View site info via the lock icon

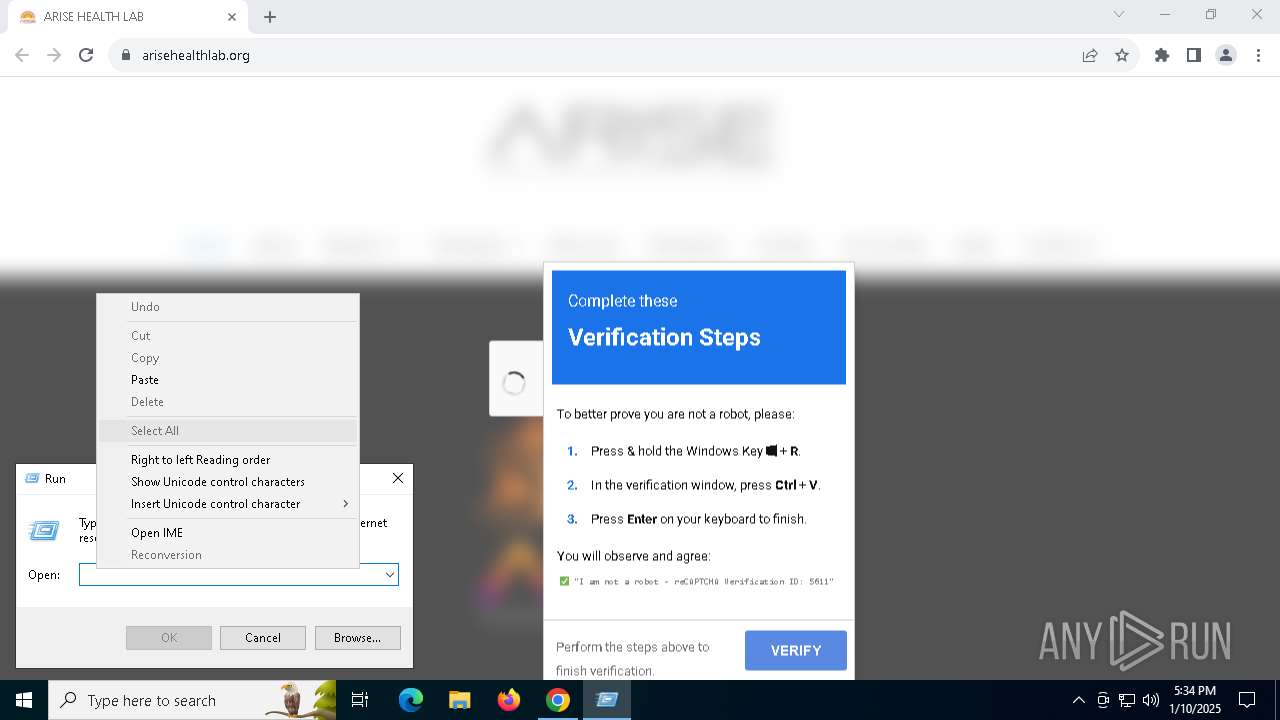tap(126, 56)
